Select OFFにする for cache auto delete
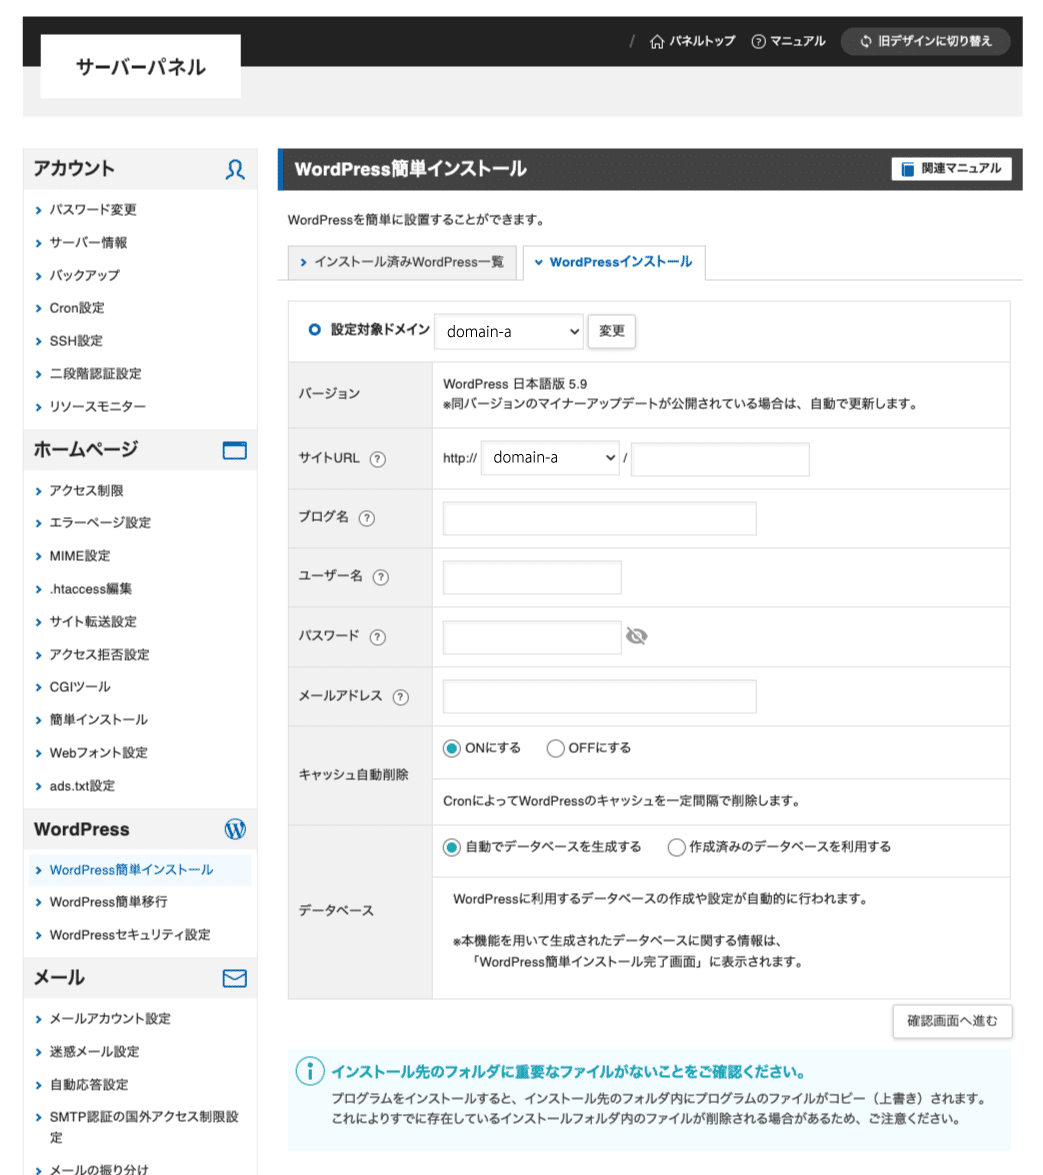 pyautogui.click(x=555, y=748)
